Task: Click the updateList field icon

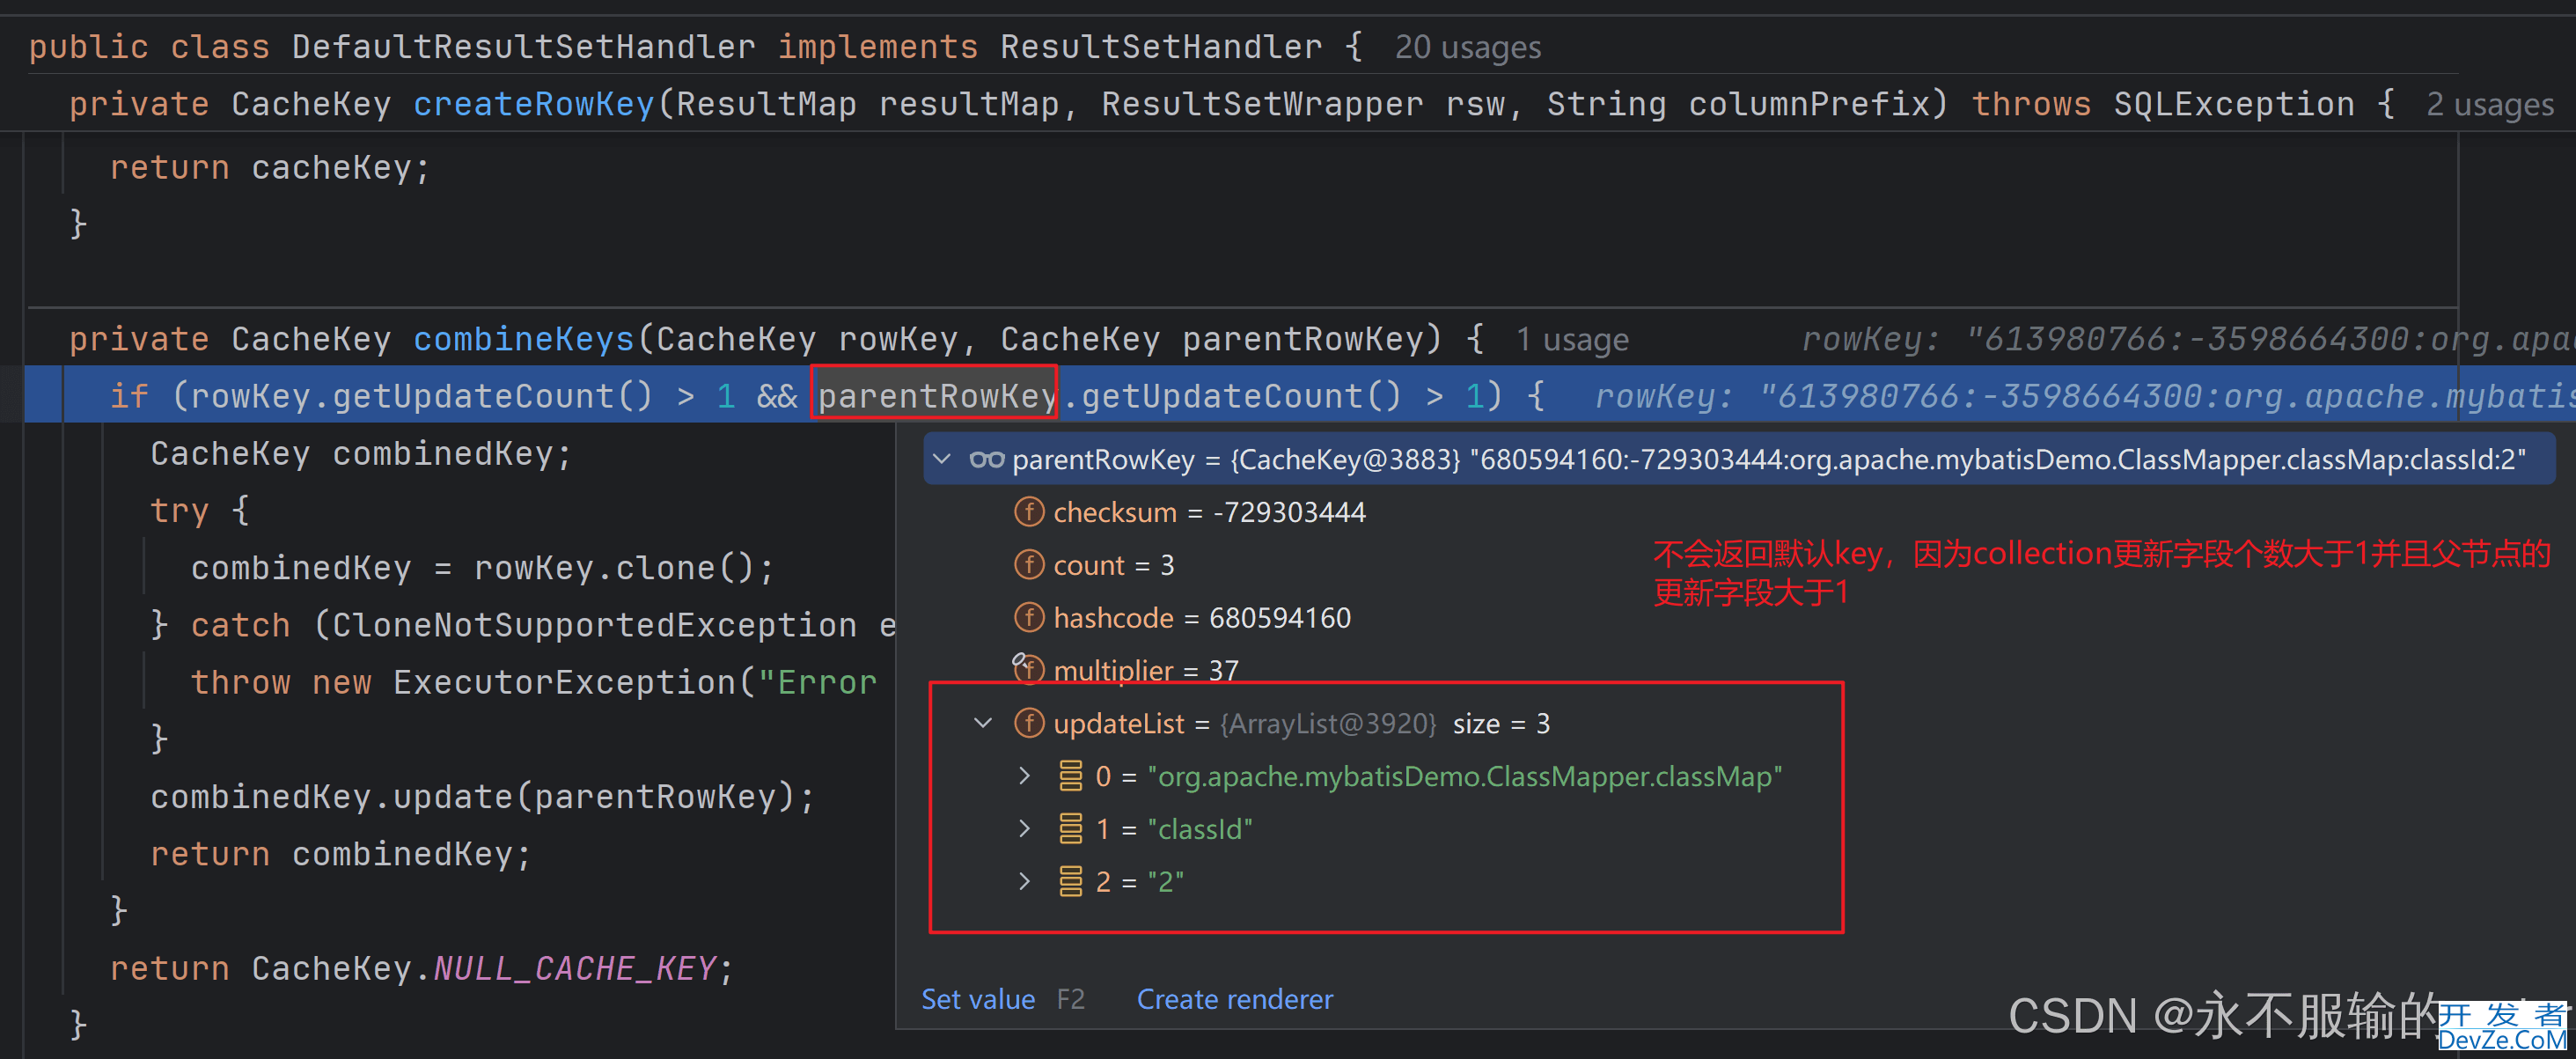Action: [1029, 722]
